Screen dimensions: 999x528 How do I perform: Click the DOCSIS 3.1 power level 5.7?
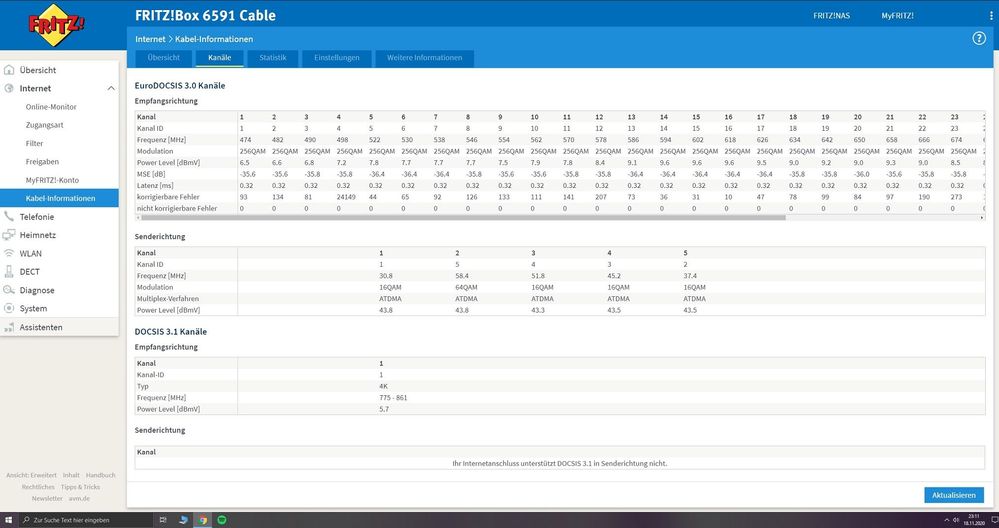point(384,409)
